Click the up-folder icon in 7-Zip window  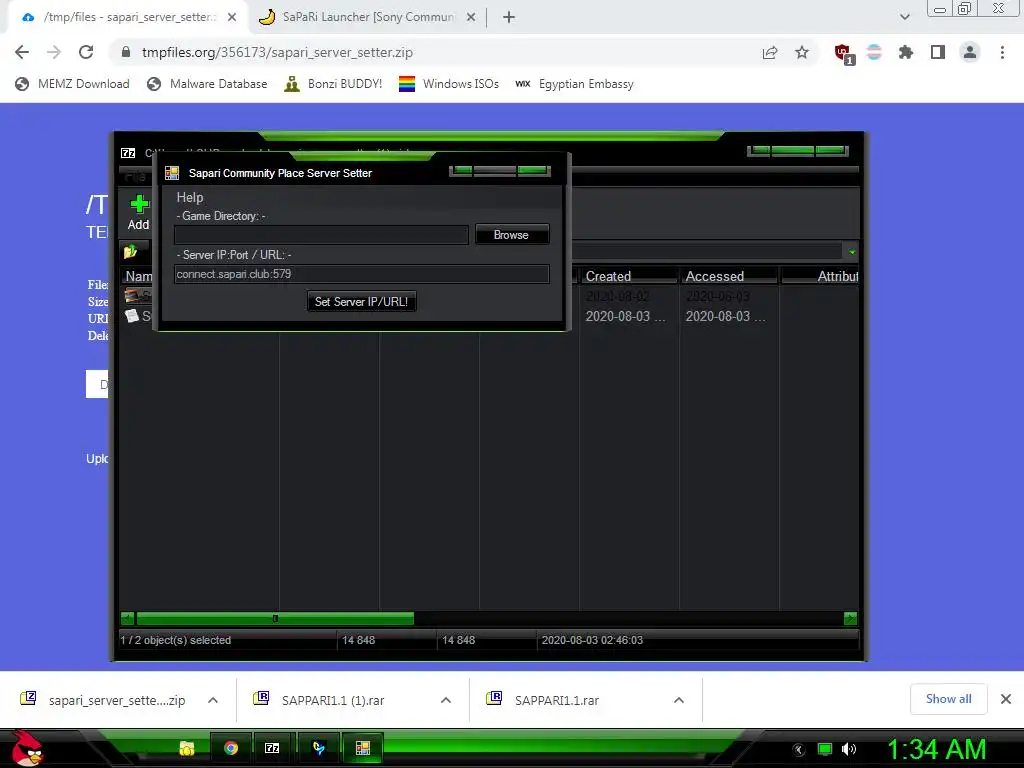point(130,251)
